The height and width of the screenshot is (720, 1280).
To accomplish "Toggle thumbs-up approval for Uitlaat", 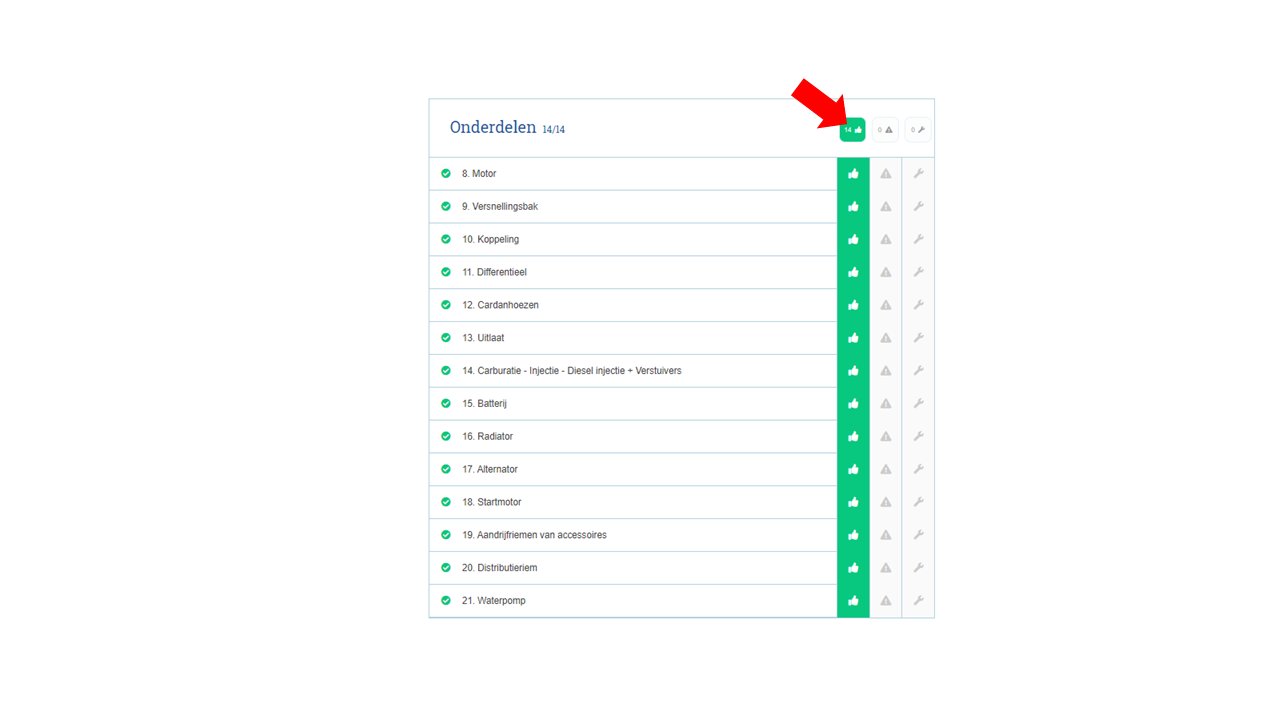I will 853,338.
